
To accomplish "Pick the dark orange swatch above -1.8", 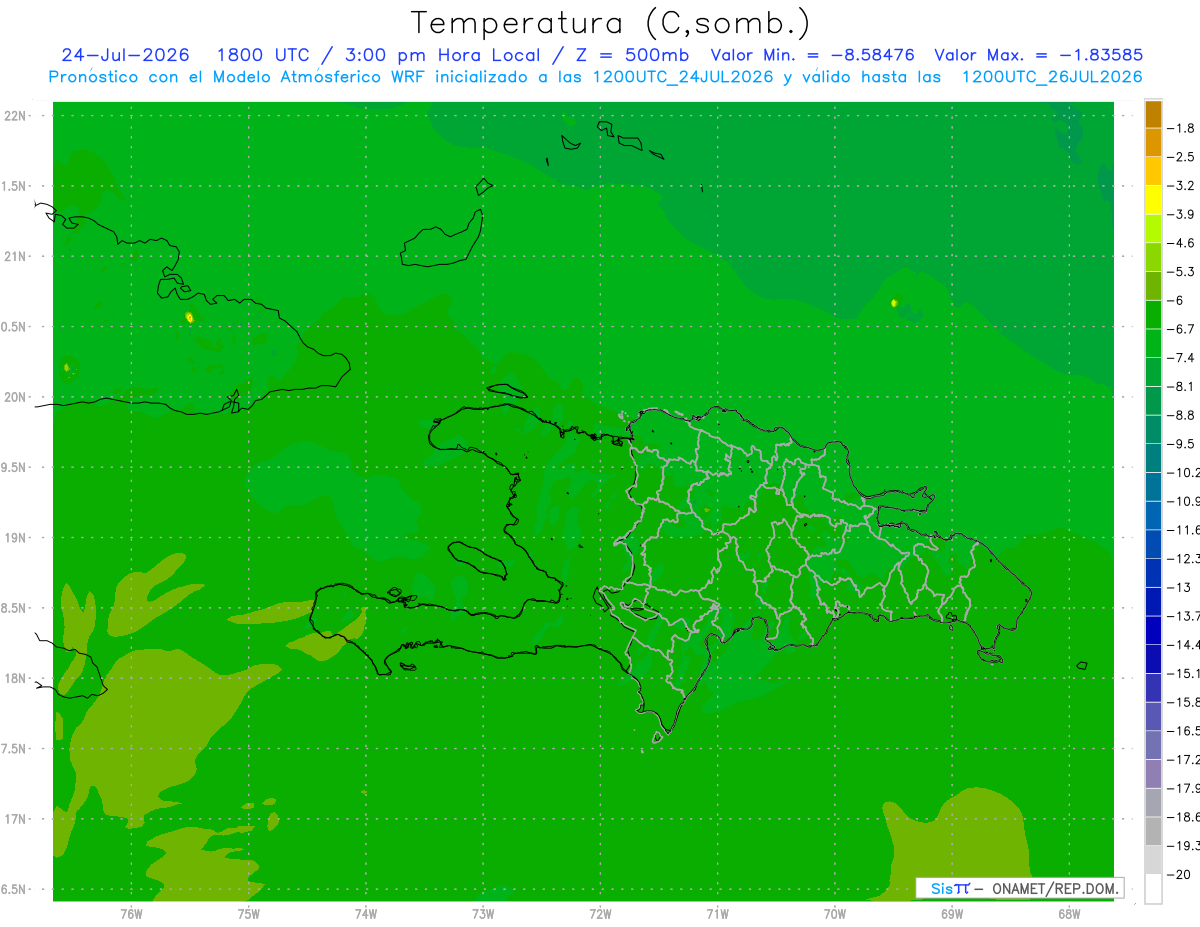I will point(1153,114).
